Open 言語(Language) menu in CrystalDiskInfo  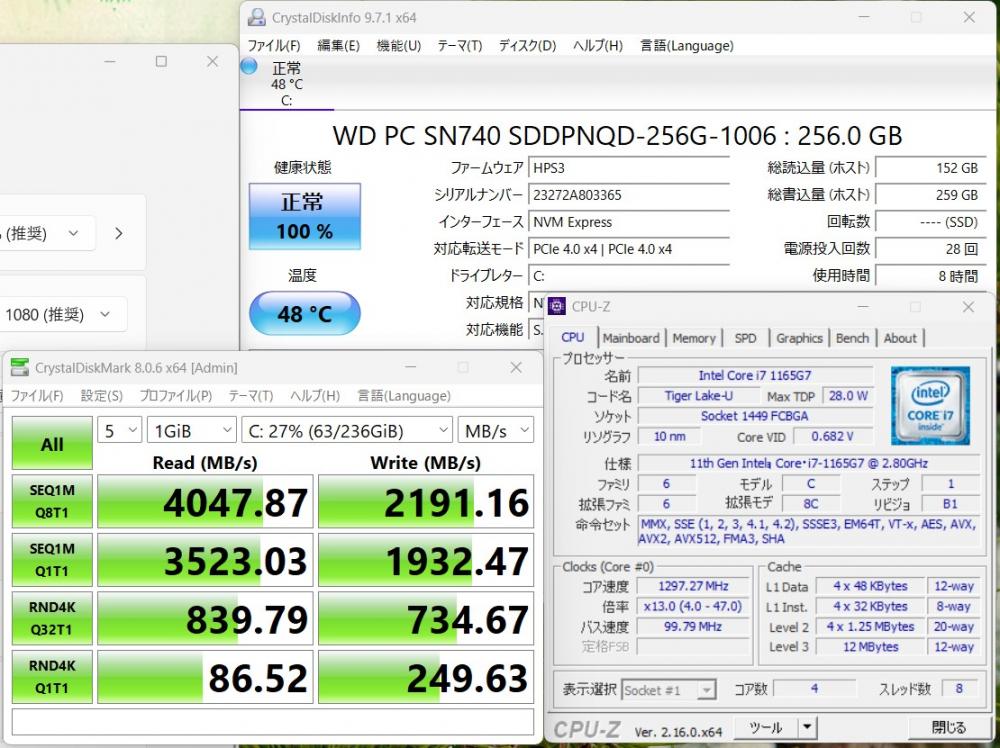tap(686, 46)
